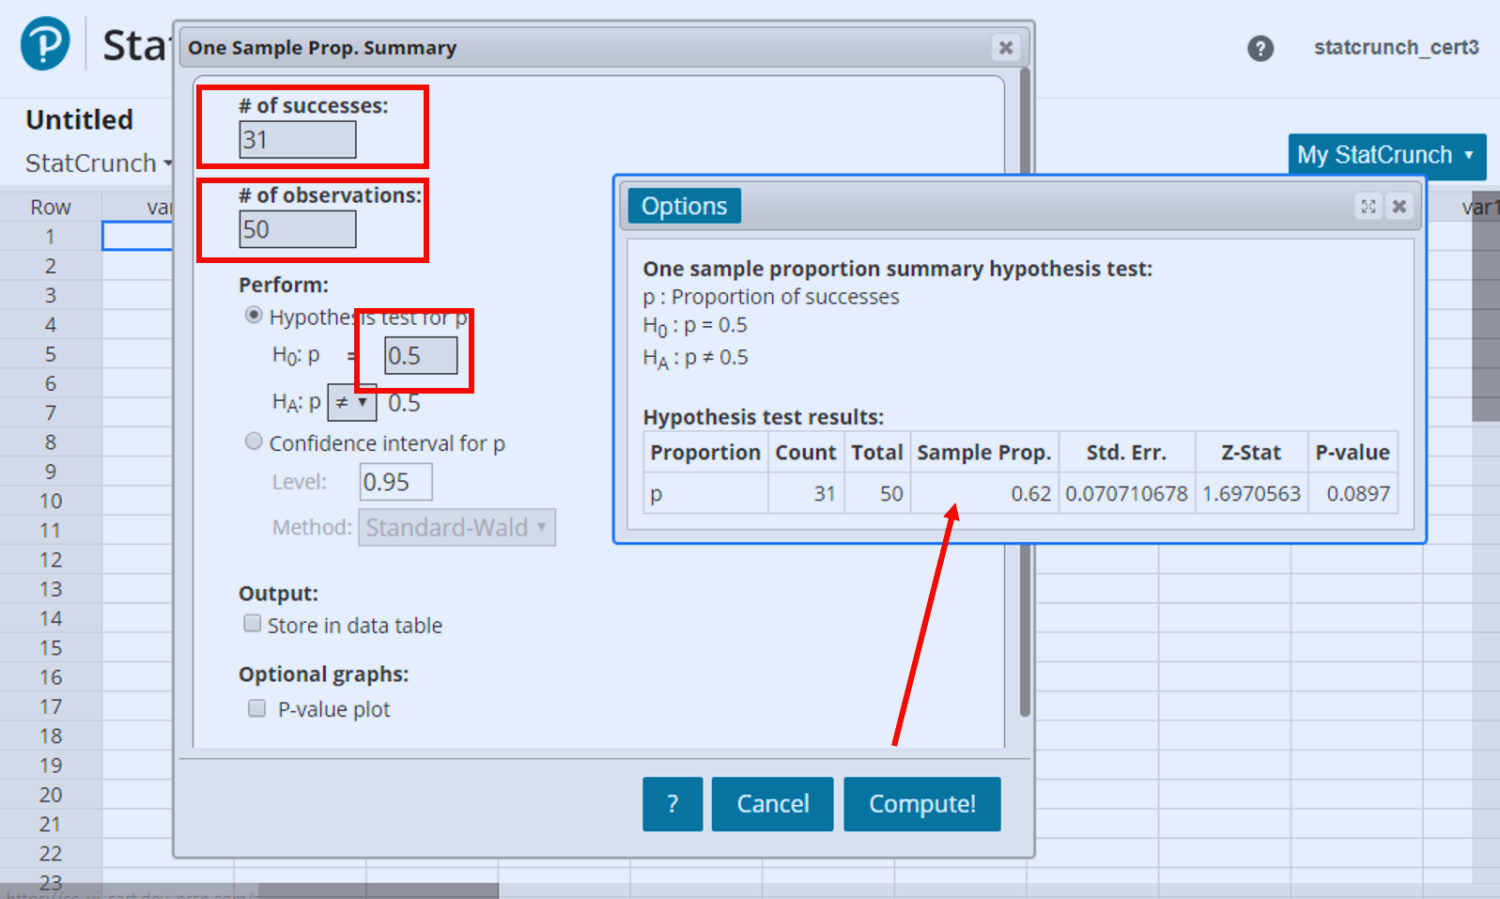Screen dimensions: 1500x899
Task: Select Confidence interval for p option
Action: (254, 442)
